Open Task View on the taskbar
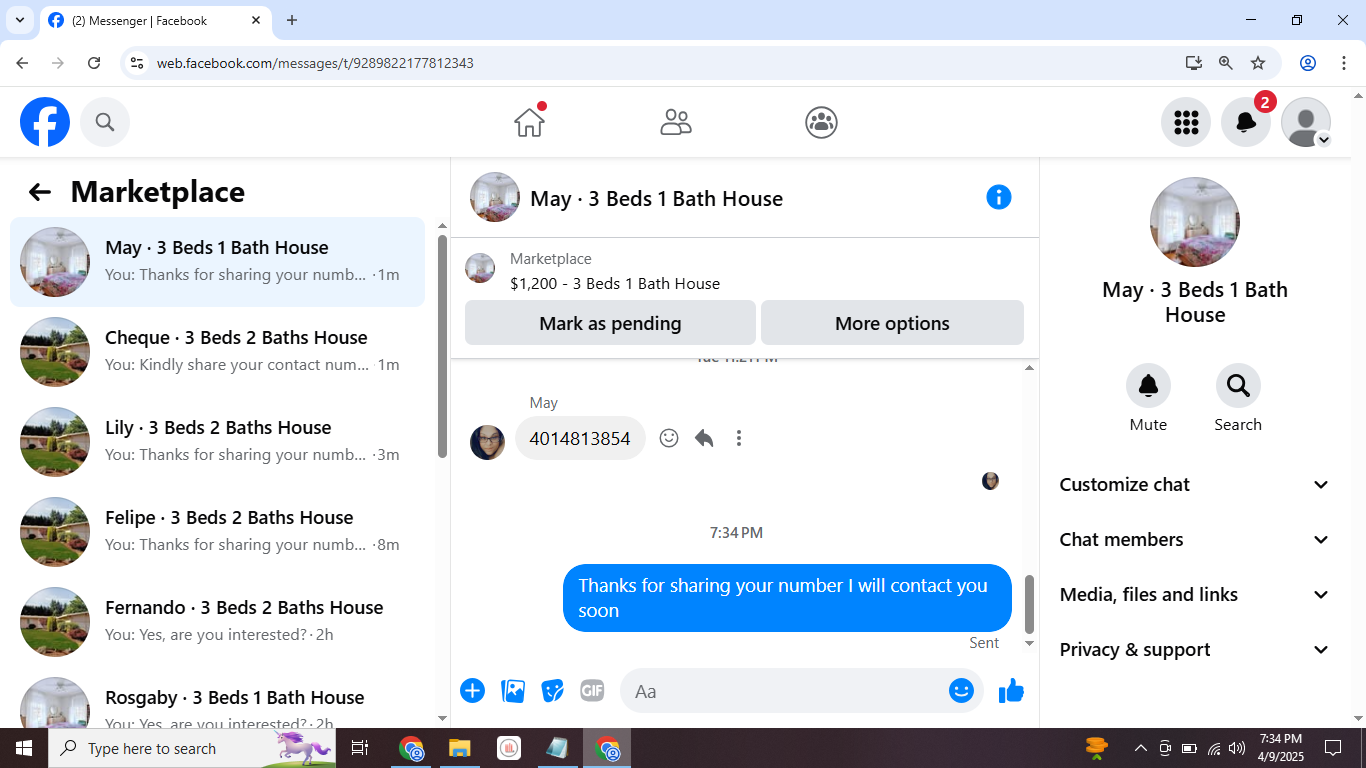The image size is (1366, 768). tap(360, 748)
